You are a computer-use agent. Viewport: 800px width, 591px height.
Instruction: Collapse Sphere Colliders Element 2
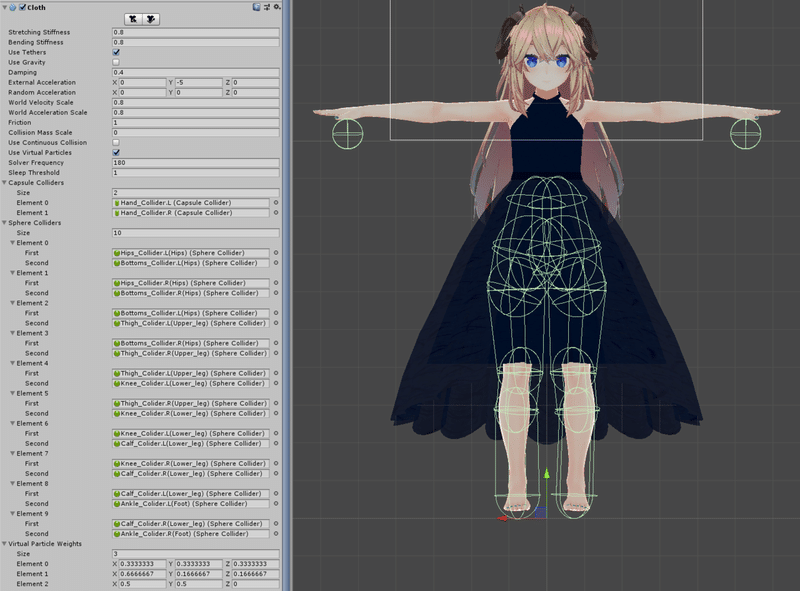(x=13, y=303)
